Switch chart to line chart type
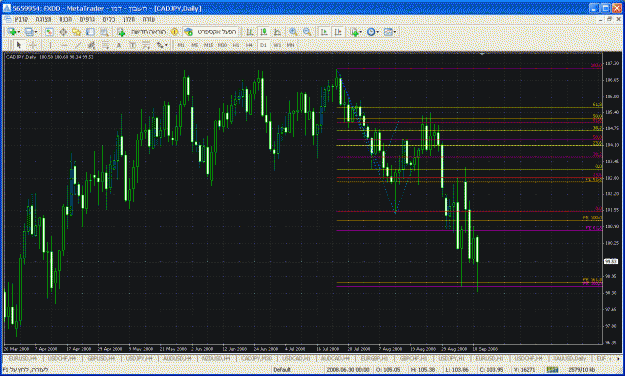 point(277,32)
